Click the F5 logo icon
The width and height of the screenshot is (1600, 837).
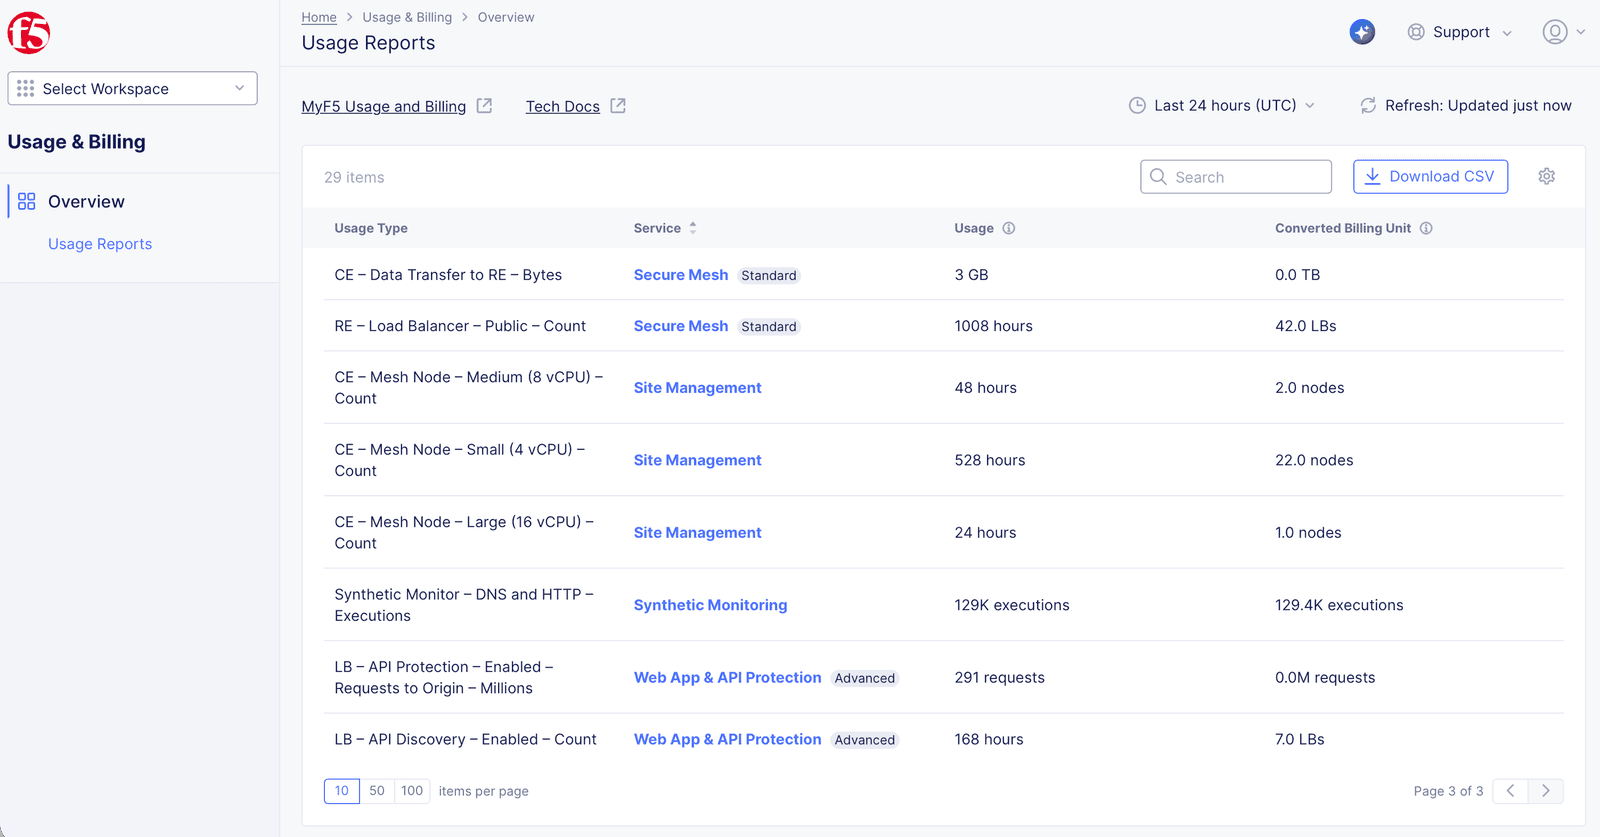[29, 33]
